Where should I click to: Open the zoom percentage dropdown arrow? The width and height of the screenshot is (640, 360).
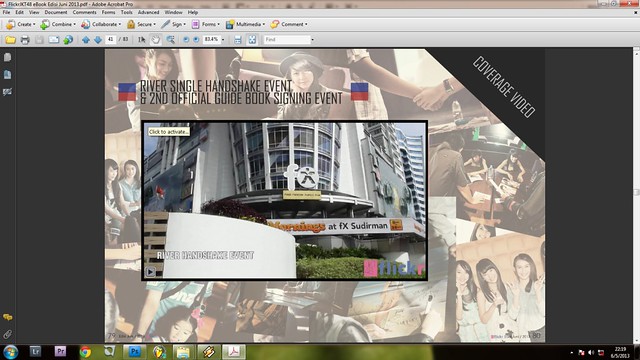pos(223,40)
